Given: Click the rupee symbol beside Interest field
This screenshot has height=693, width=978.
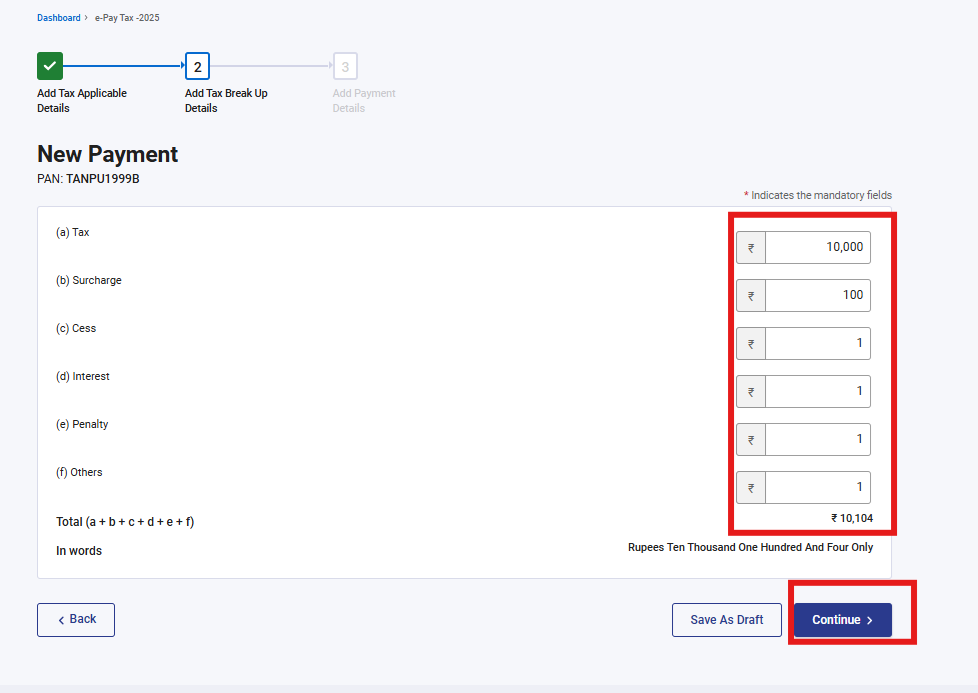Looking at the screenshot, I should (751, 392).
